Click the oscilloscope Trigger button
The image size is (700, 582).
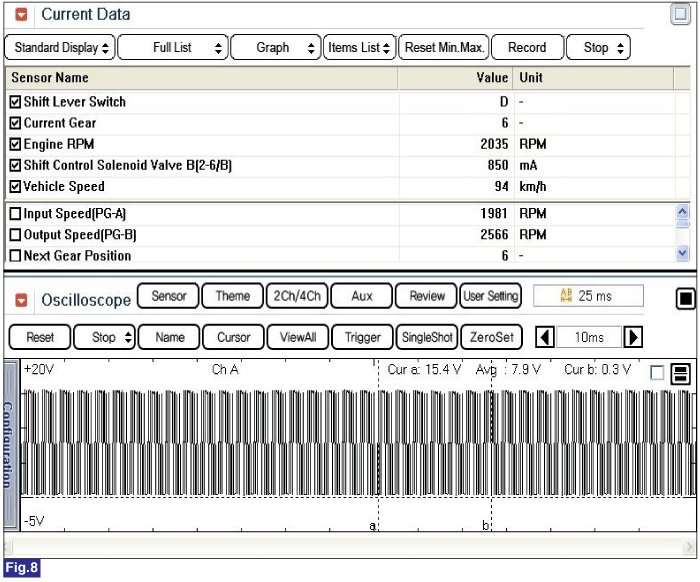(x=362, y=337)
